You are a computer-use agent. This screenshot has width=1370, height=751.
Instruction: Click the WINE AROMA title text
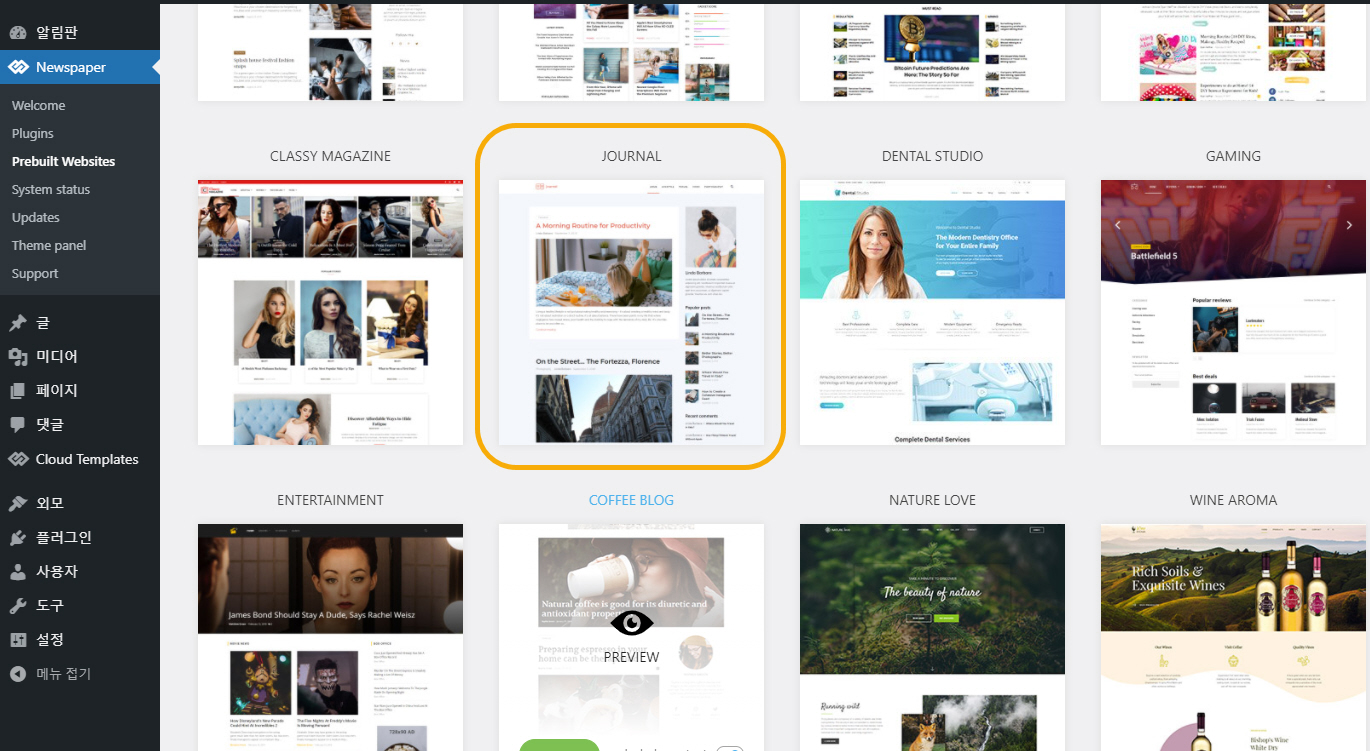pyautogui.click(x=1233, y=500)
